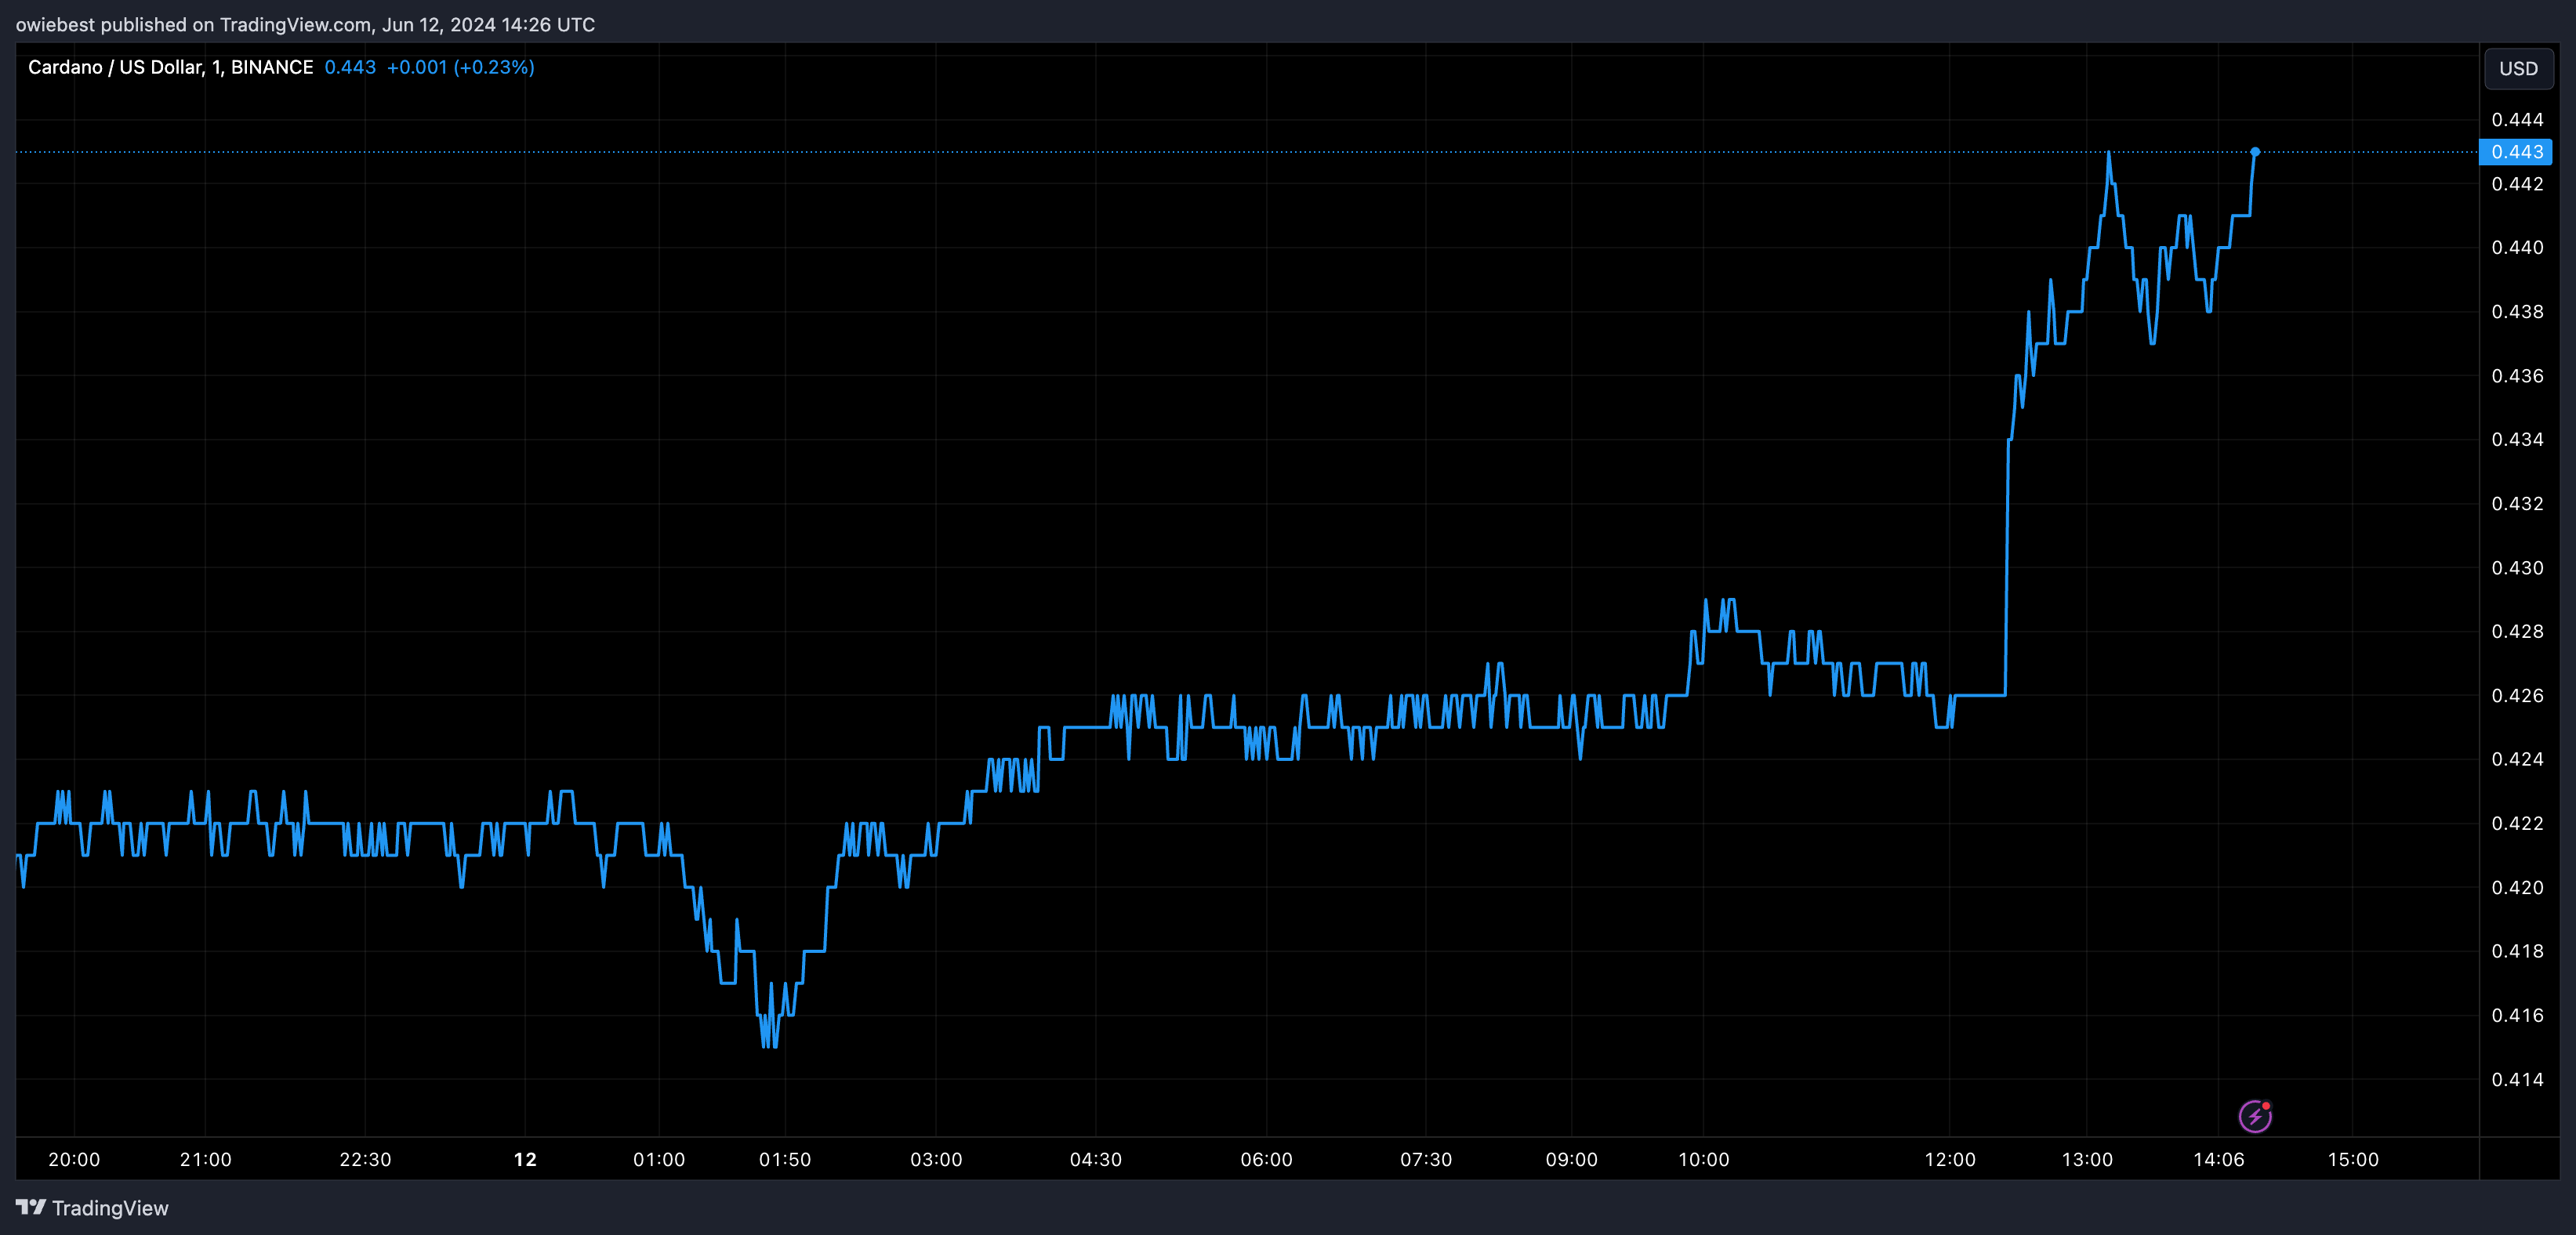This screenshot has height=1235, width=2576.
Task: Click the 13:00 time axis label
Action: pyautogui.click(x=2087, y=1159)
